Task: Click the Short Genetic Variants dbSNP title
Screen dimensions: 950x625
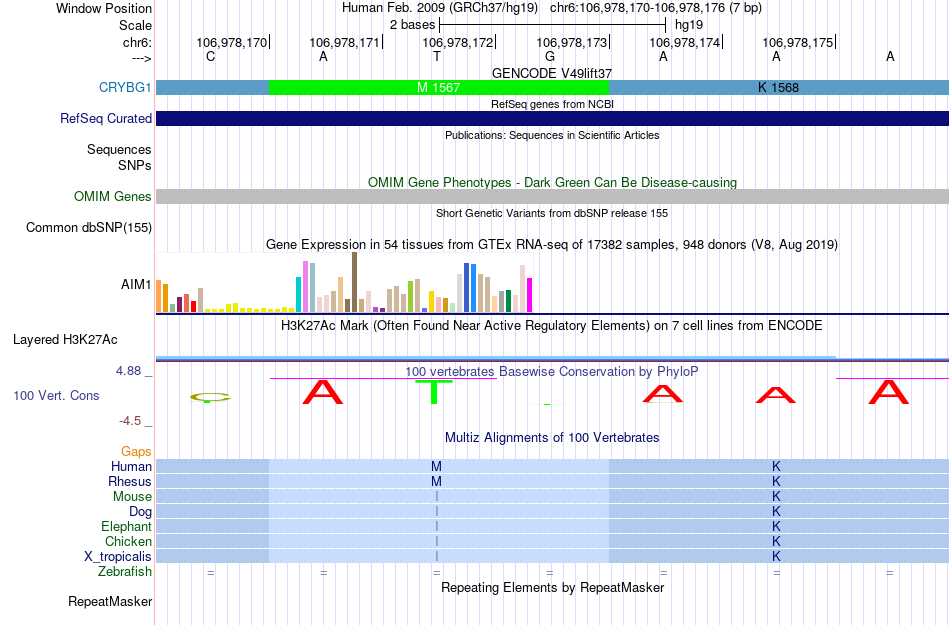Action: coord(552,213)
